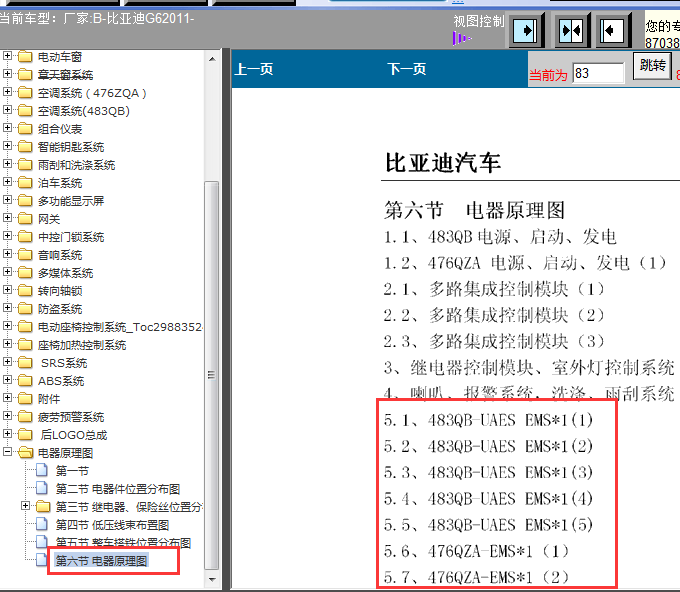Expand the 转向轴锁 tree node
The image size is (680, 592).
pyautogui.click(x=7, y=290)
